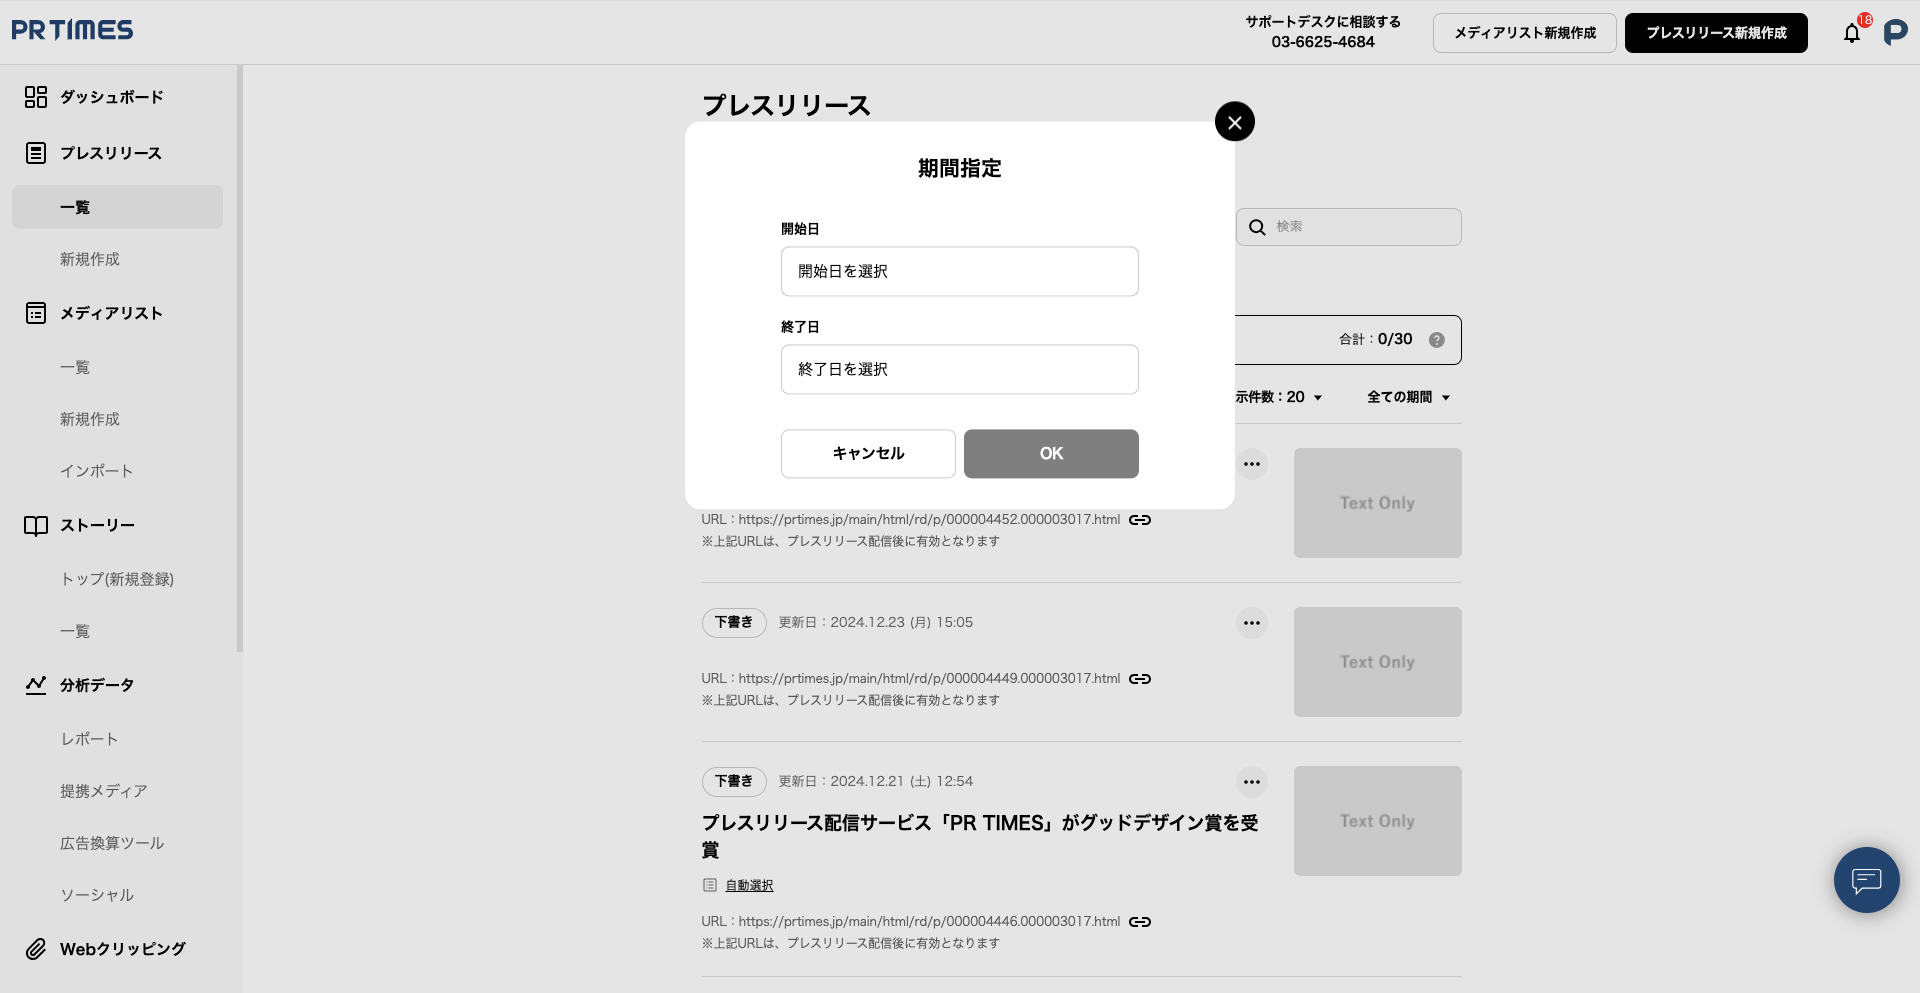Click the support phone number 03-6625-4684
This screenshot has height=993, width=1920.
coord(1323,42)
